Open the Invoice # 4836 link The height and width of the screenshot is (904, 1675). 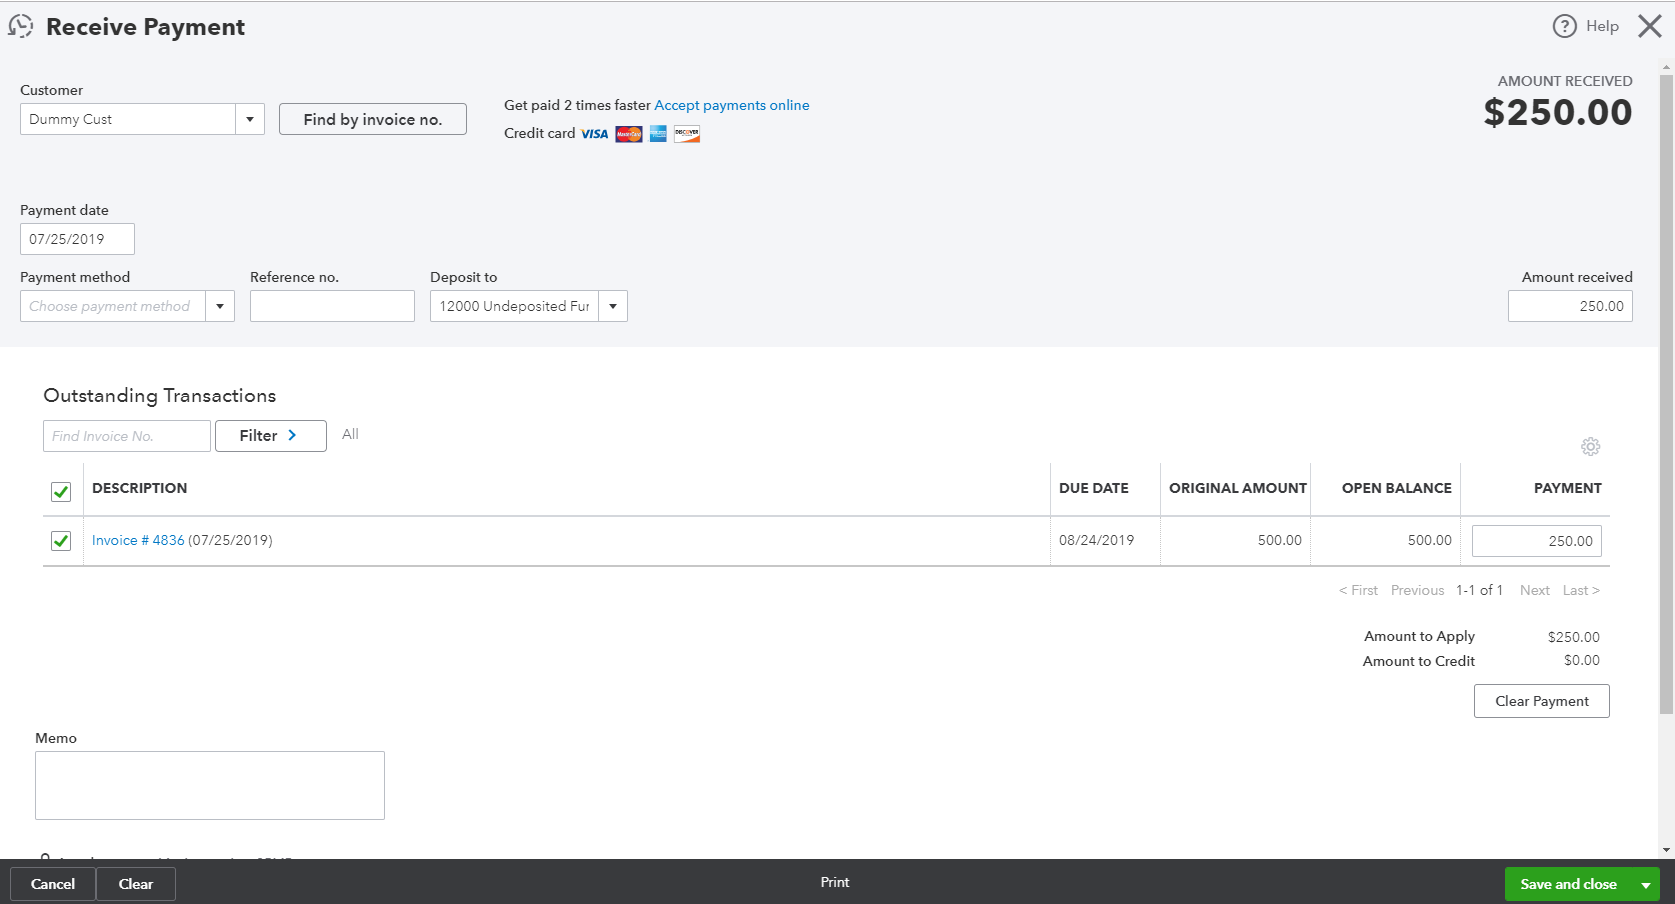[137, 540]
